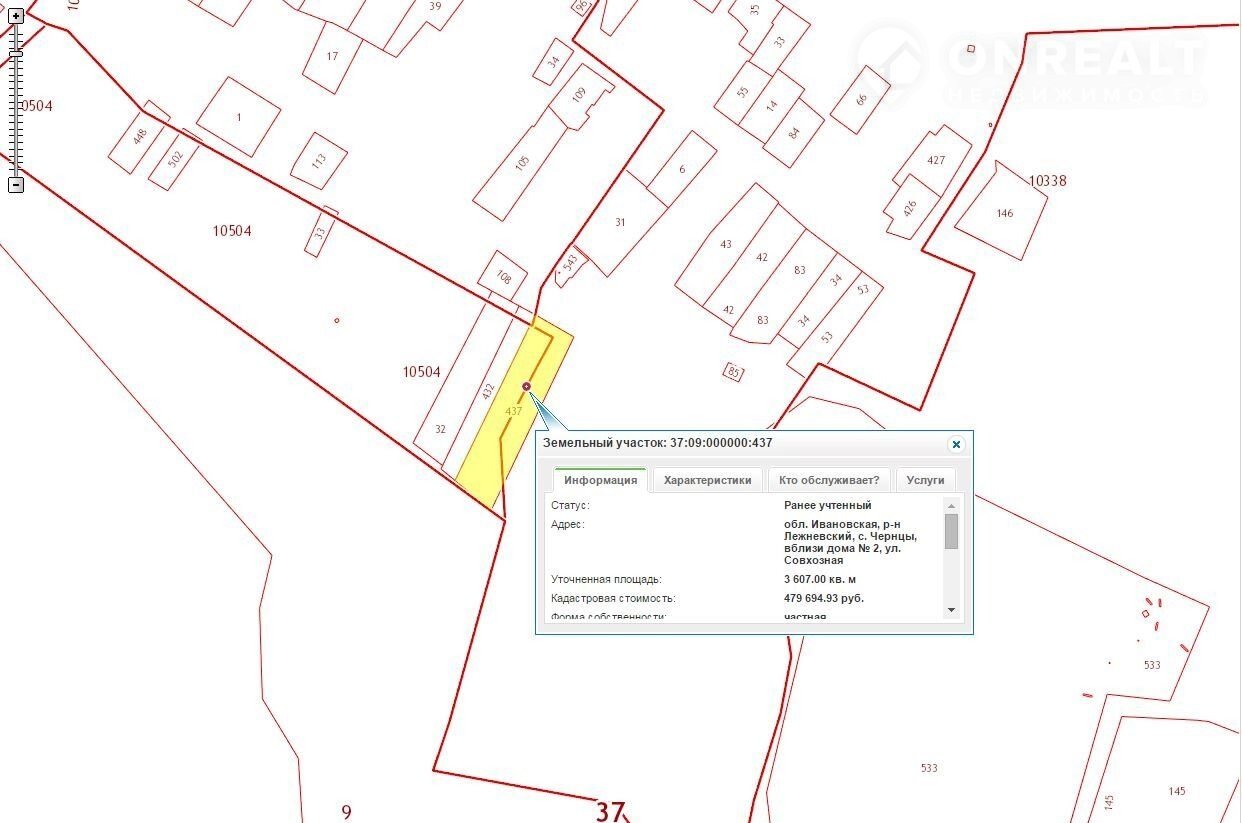
Task: Select the Услуги tab
Action: tap(925, 480)
